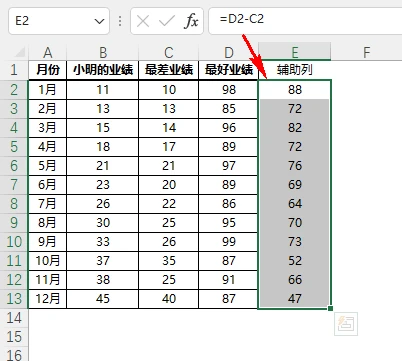The width and height of the screenshot is (402, 361).
Task: Open the Name Box dropdown arrow
Action: (99, 22)
